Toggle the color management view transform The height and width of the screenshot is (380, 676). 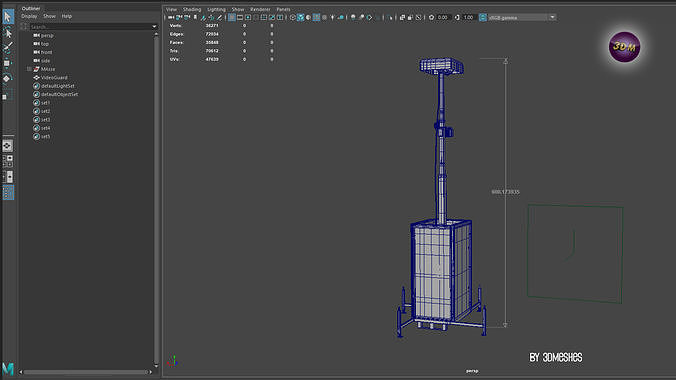(483, 17)
